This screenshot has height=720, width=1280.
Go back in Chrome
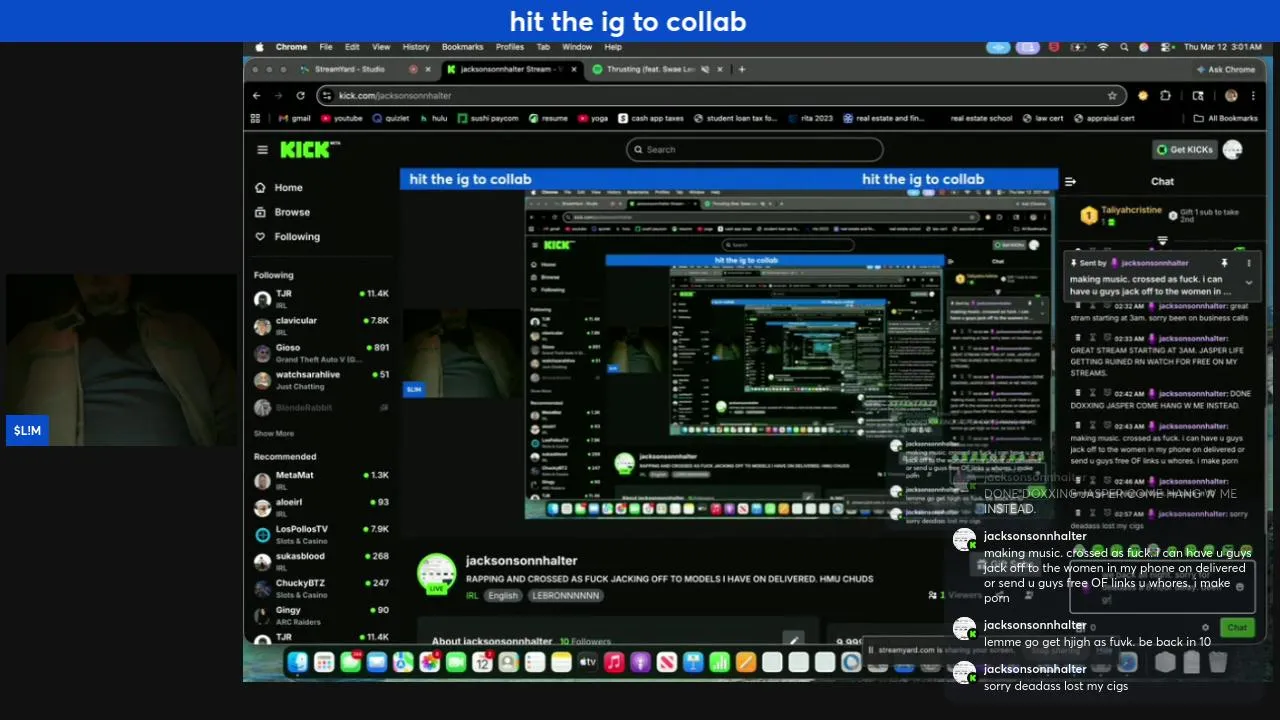(x=257, y=96)
